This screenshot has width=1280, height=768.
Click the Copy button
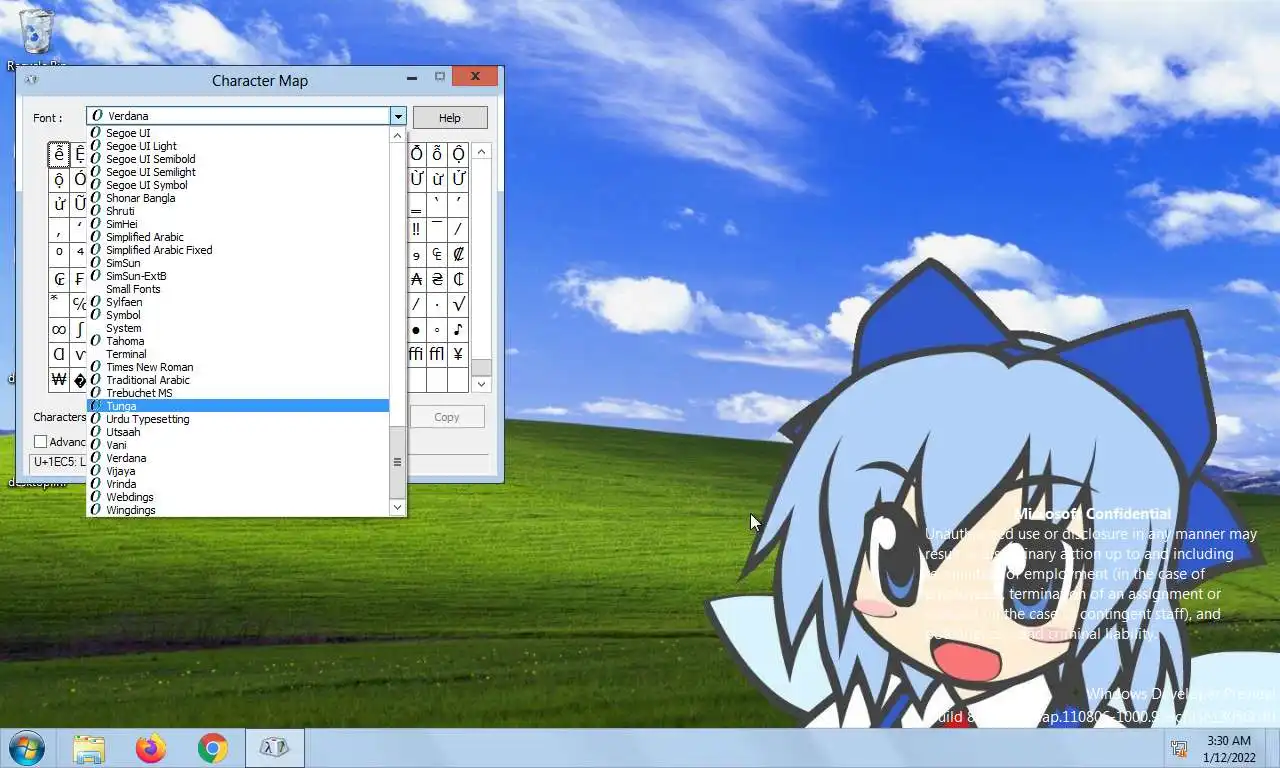pos(447,417)
